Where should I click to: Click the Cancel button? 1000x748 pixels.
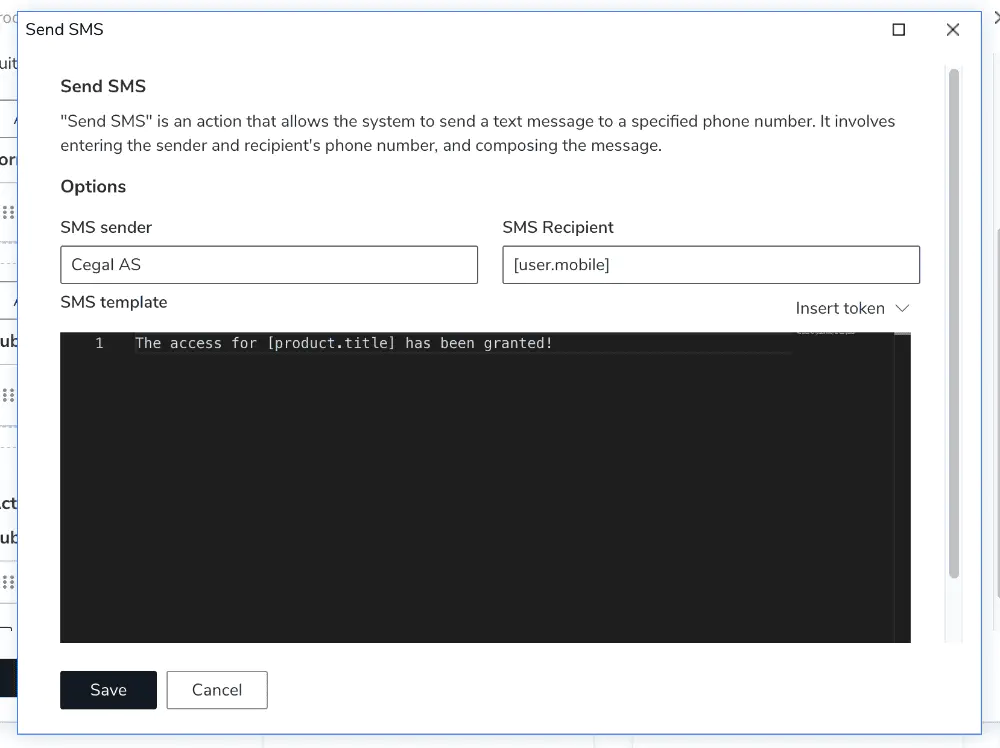click(x=216, y=690)
